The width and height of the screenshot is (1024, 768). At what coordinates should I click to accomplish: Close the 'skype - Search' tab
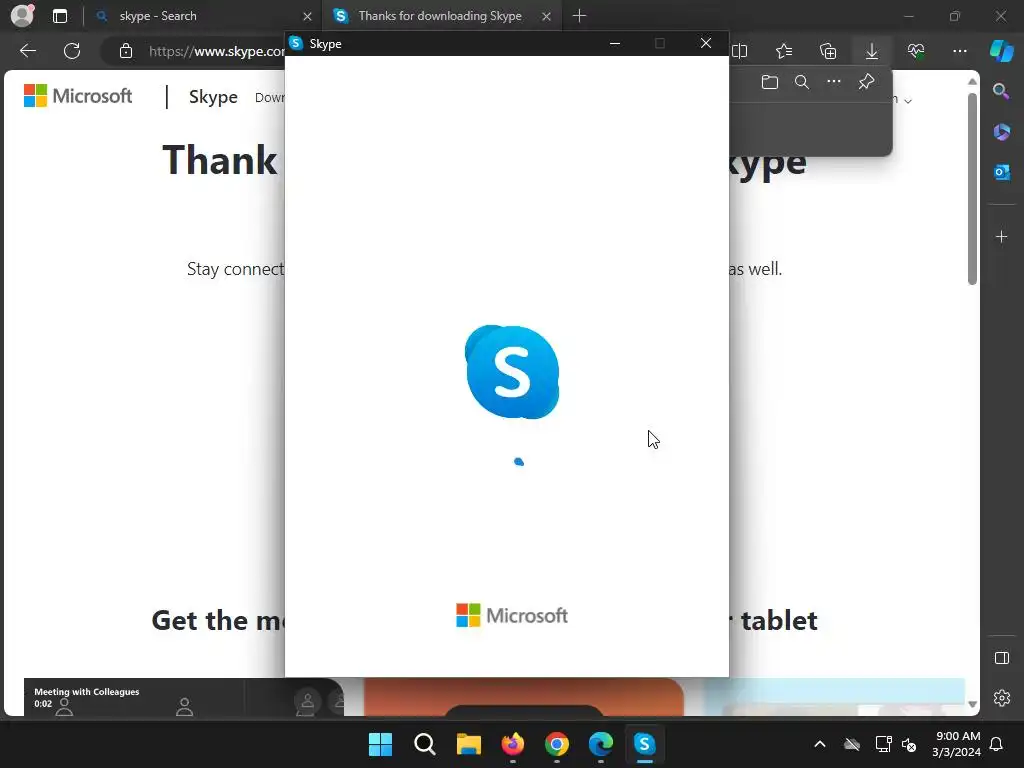[307, 16]
